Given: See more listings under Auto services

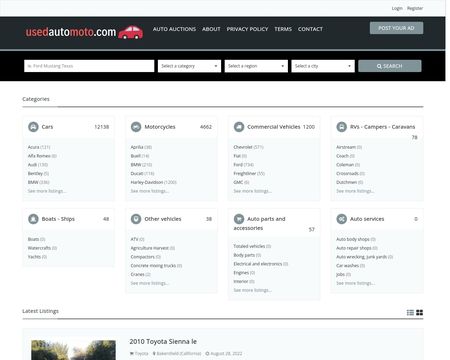Looking at the screenshot, I should [355, 283].
